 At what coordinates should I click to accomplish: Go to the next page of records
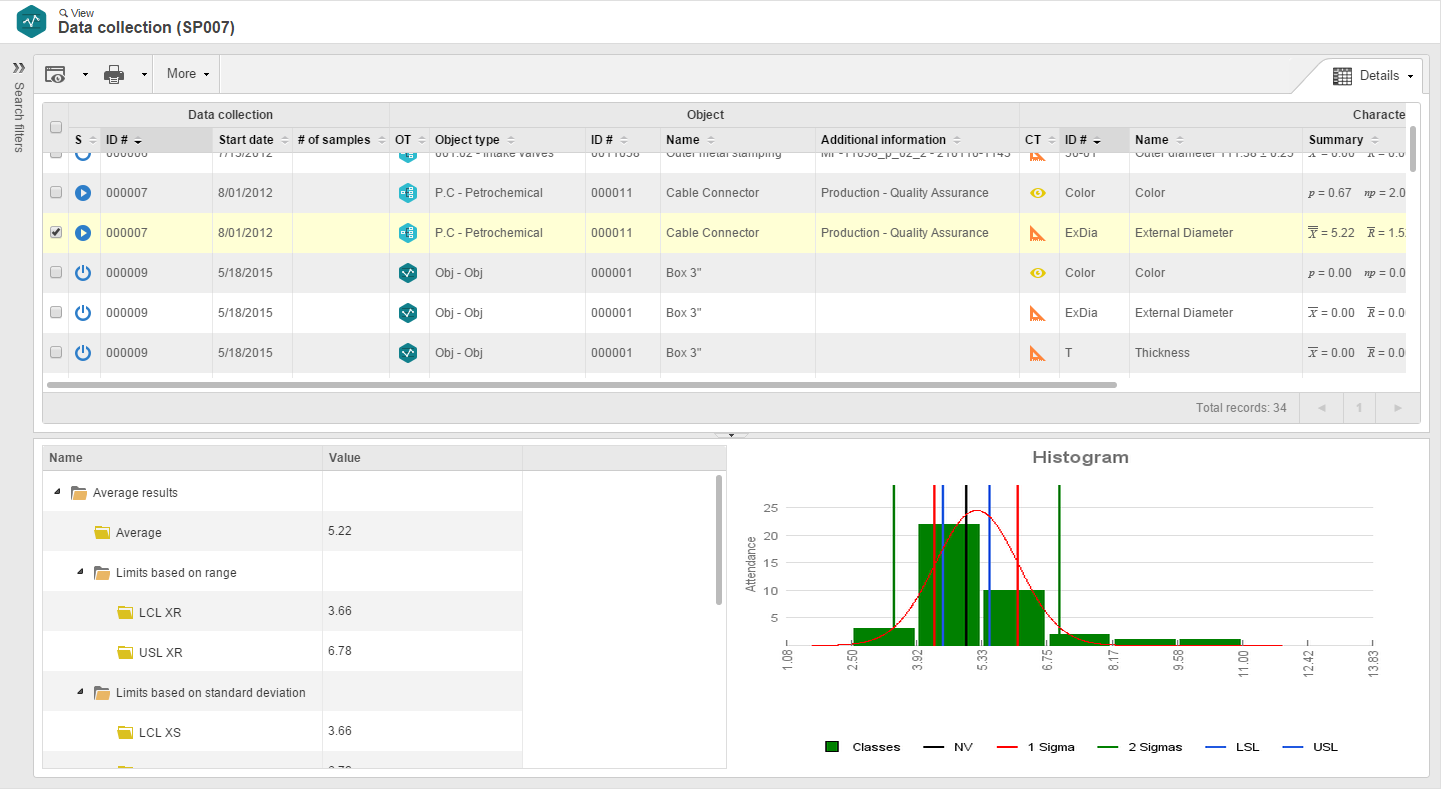click(1398, 408)
